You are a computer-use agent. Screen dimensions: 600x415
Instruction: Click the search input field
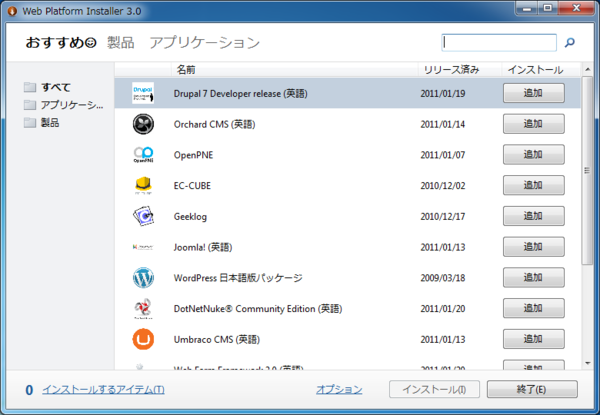pos(499,42)
